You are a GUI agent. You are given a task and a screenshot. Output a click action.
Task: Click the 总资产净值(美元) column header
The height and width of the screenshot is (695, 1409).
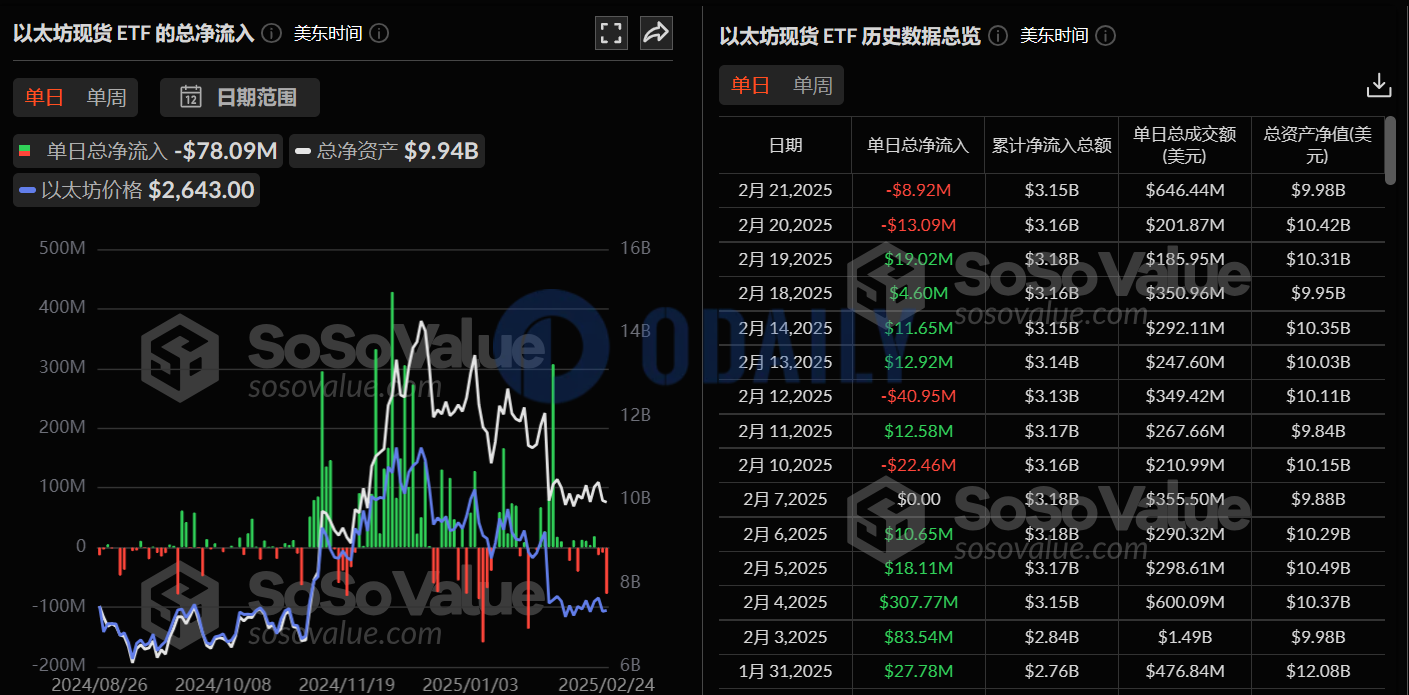[1317, 145]
